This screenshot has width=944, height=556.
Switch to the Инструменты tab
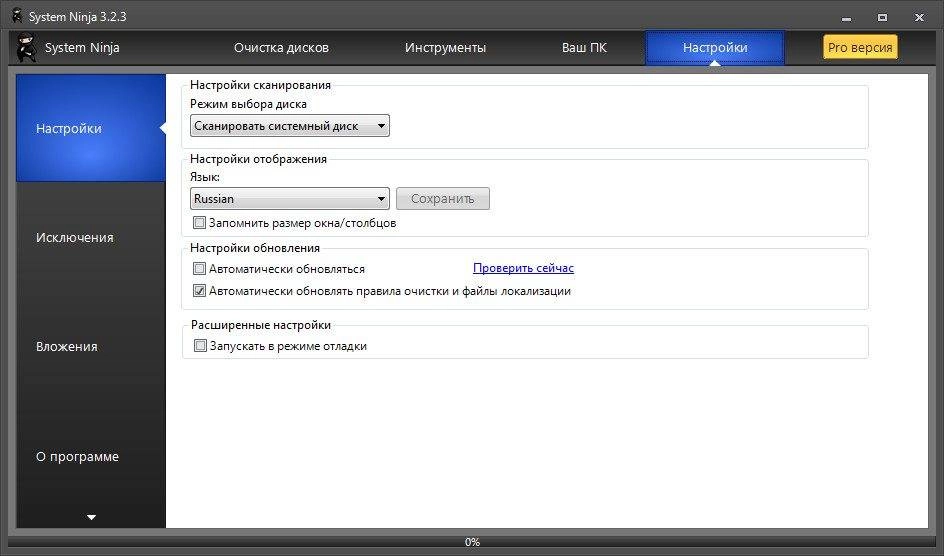point(446,48)
